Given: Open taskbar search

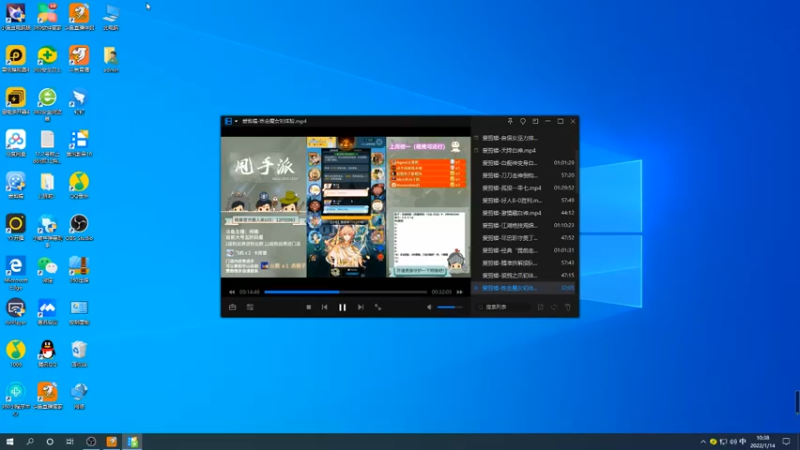Looking at the screenshot, I should point(30,442).
